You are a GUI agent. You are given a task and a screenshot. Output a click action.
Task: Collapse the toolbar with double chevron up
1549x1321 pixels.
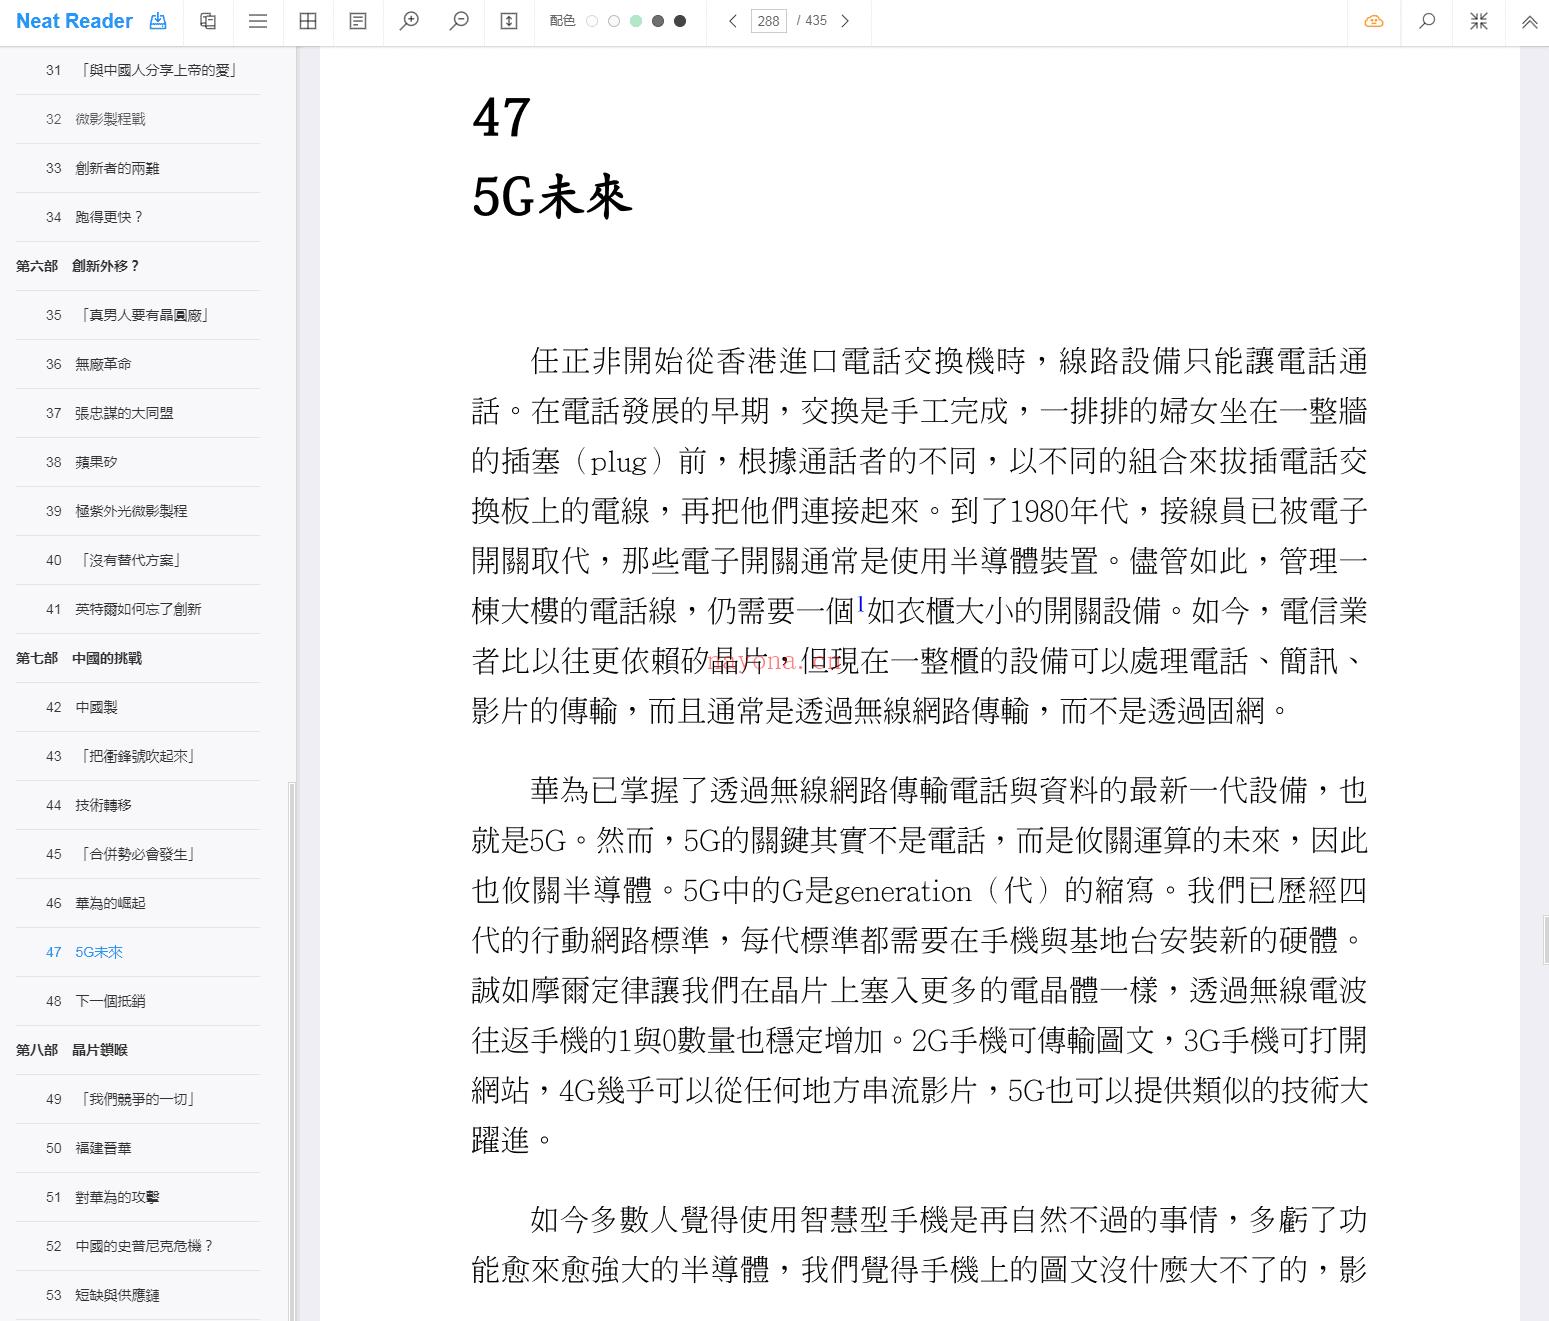pyautogui.click(x=1530, y=21)
